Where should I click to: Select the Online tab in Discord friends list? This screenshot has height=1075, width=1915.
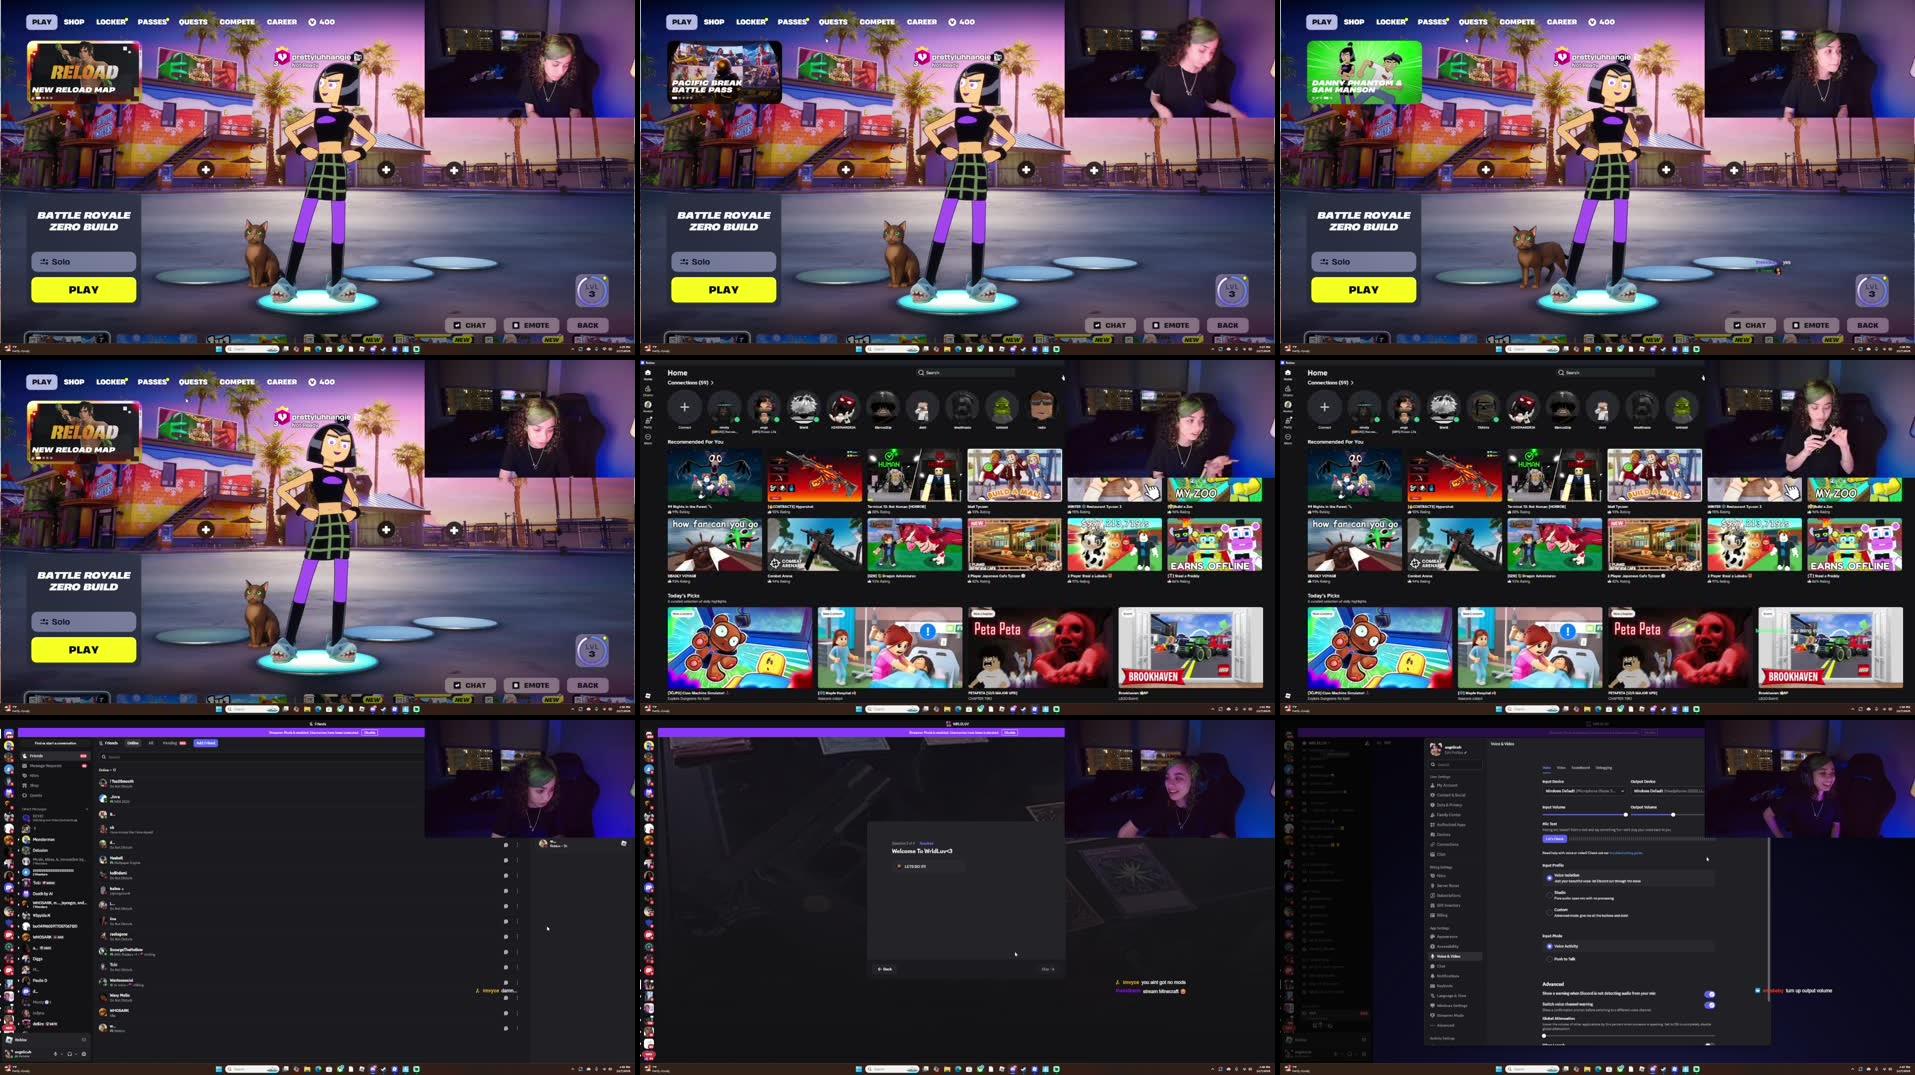point(133,743)
